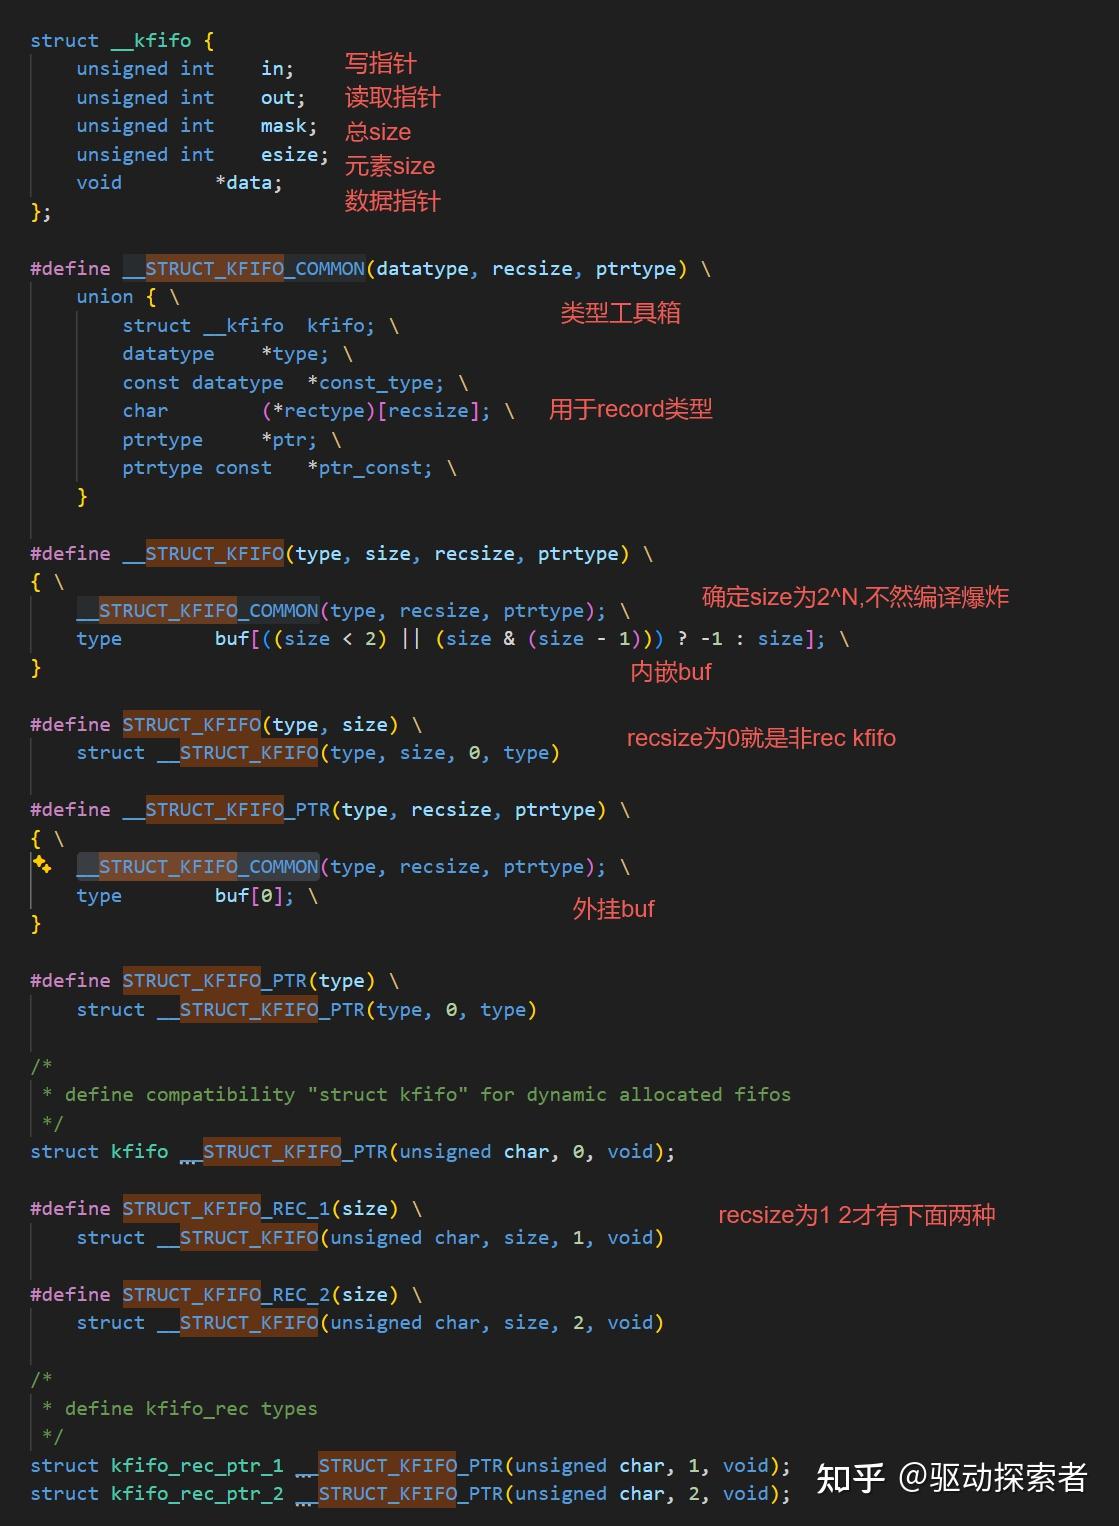
Task: Click the "struct kfifo_rec_ptr_1" declaration line
Action: [411, 1466]
